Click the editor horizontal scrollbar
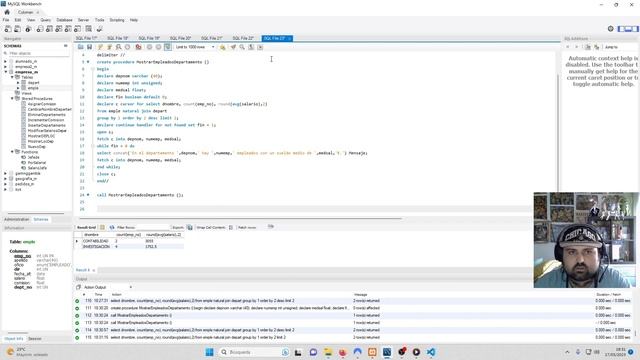 pos(239,218)
